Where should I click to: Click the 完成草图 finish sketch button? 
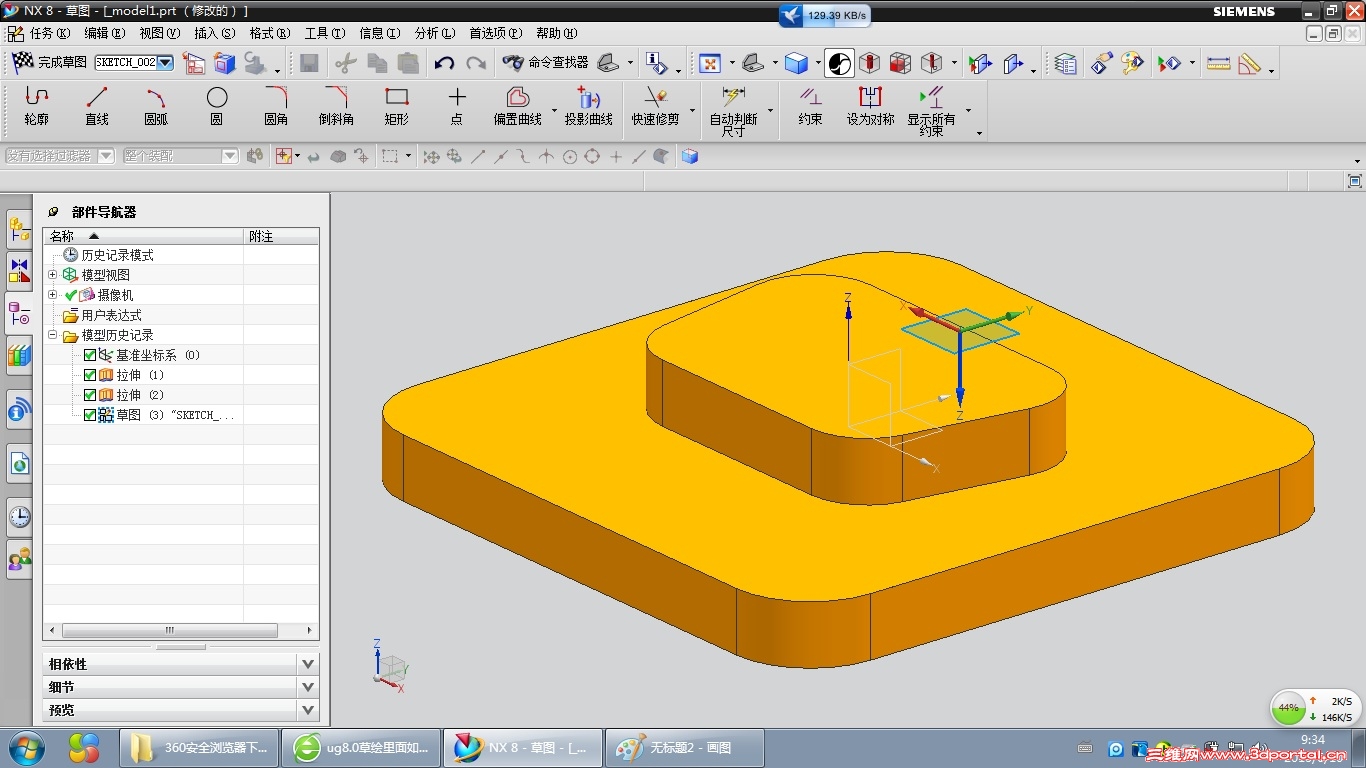click(x=50, y=62)
